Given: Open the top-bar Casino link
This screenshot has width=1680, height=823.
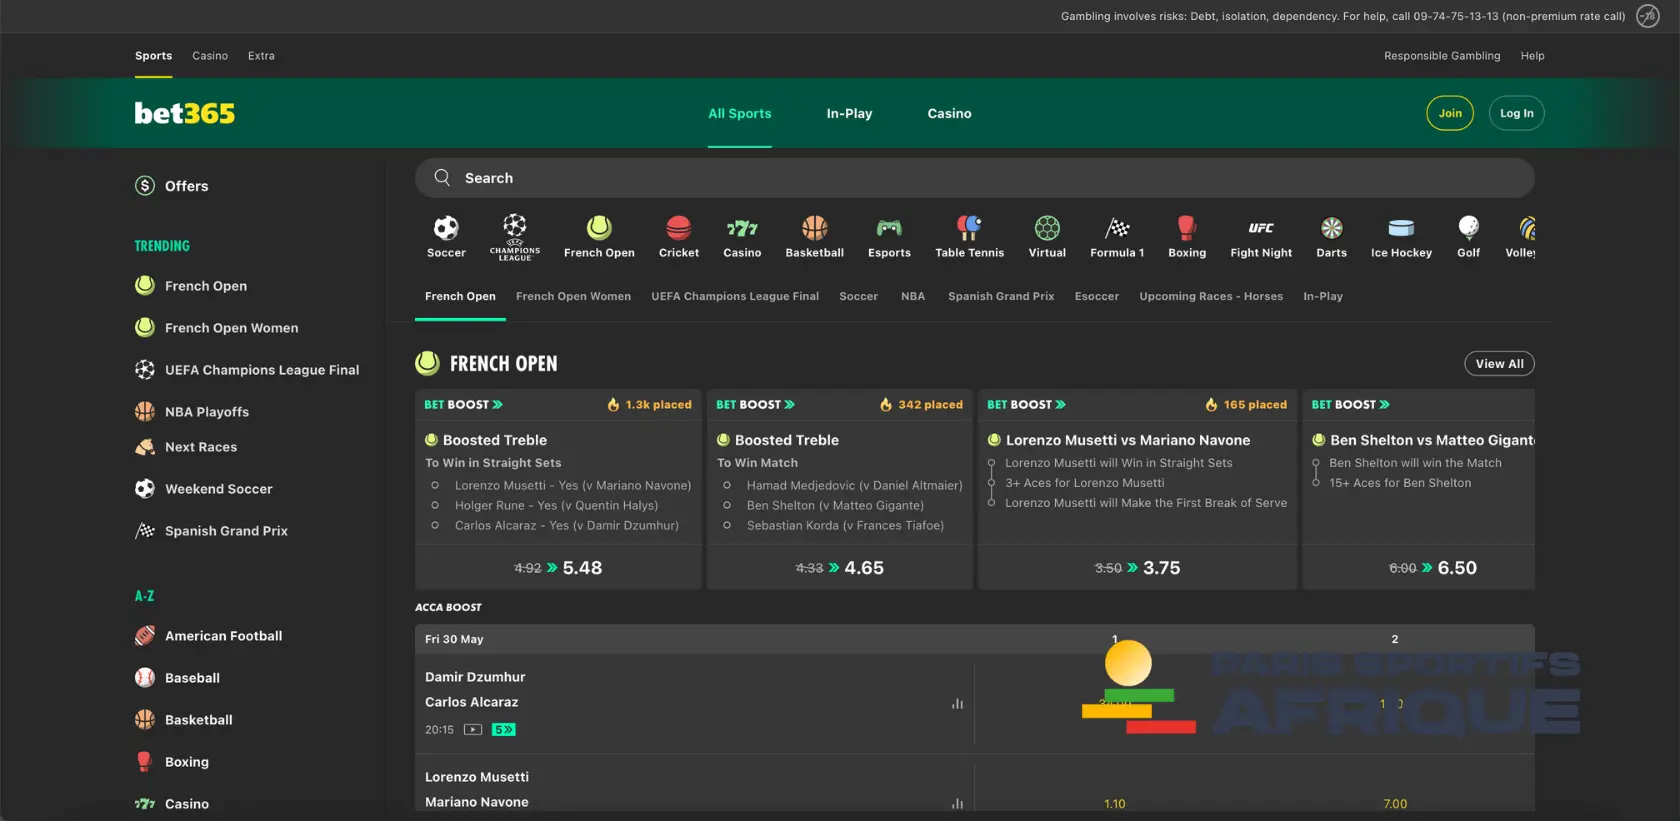Looking at the screenshot, I should (210, 56).
